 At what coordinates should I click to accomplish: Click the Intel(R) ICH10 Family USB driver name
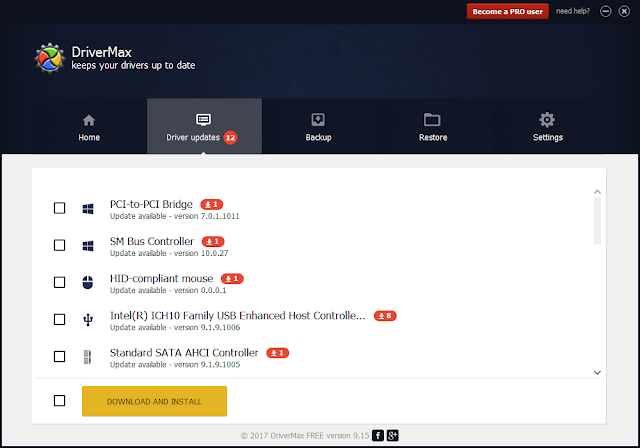tap(238, 315)
